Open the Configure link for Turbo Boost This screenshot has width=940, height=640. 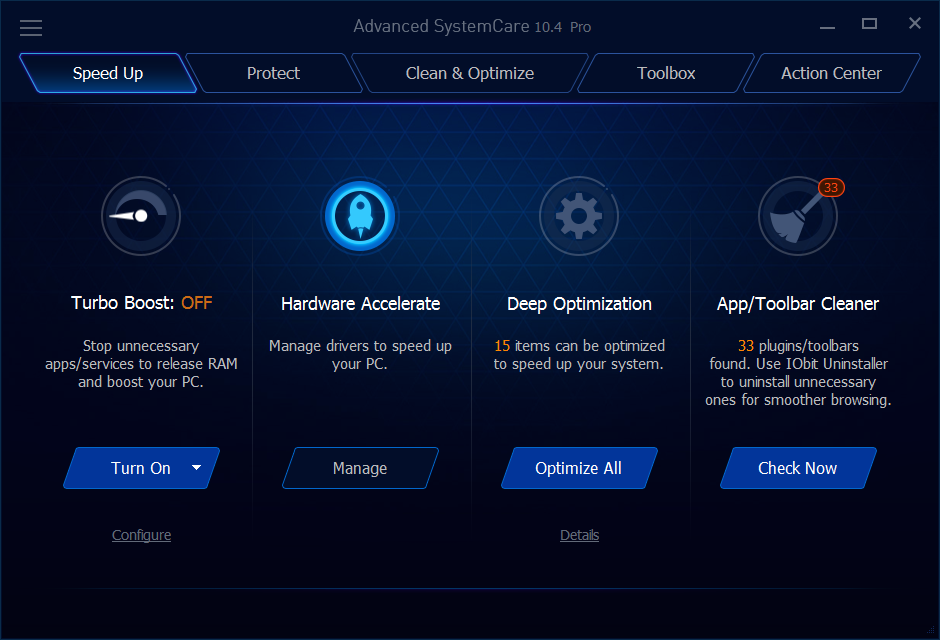tap(141, 535)
